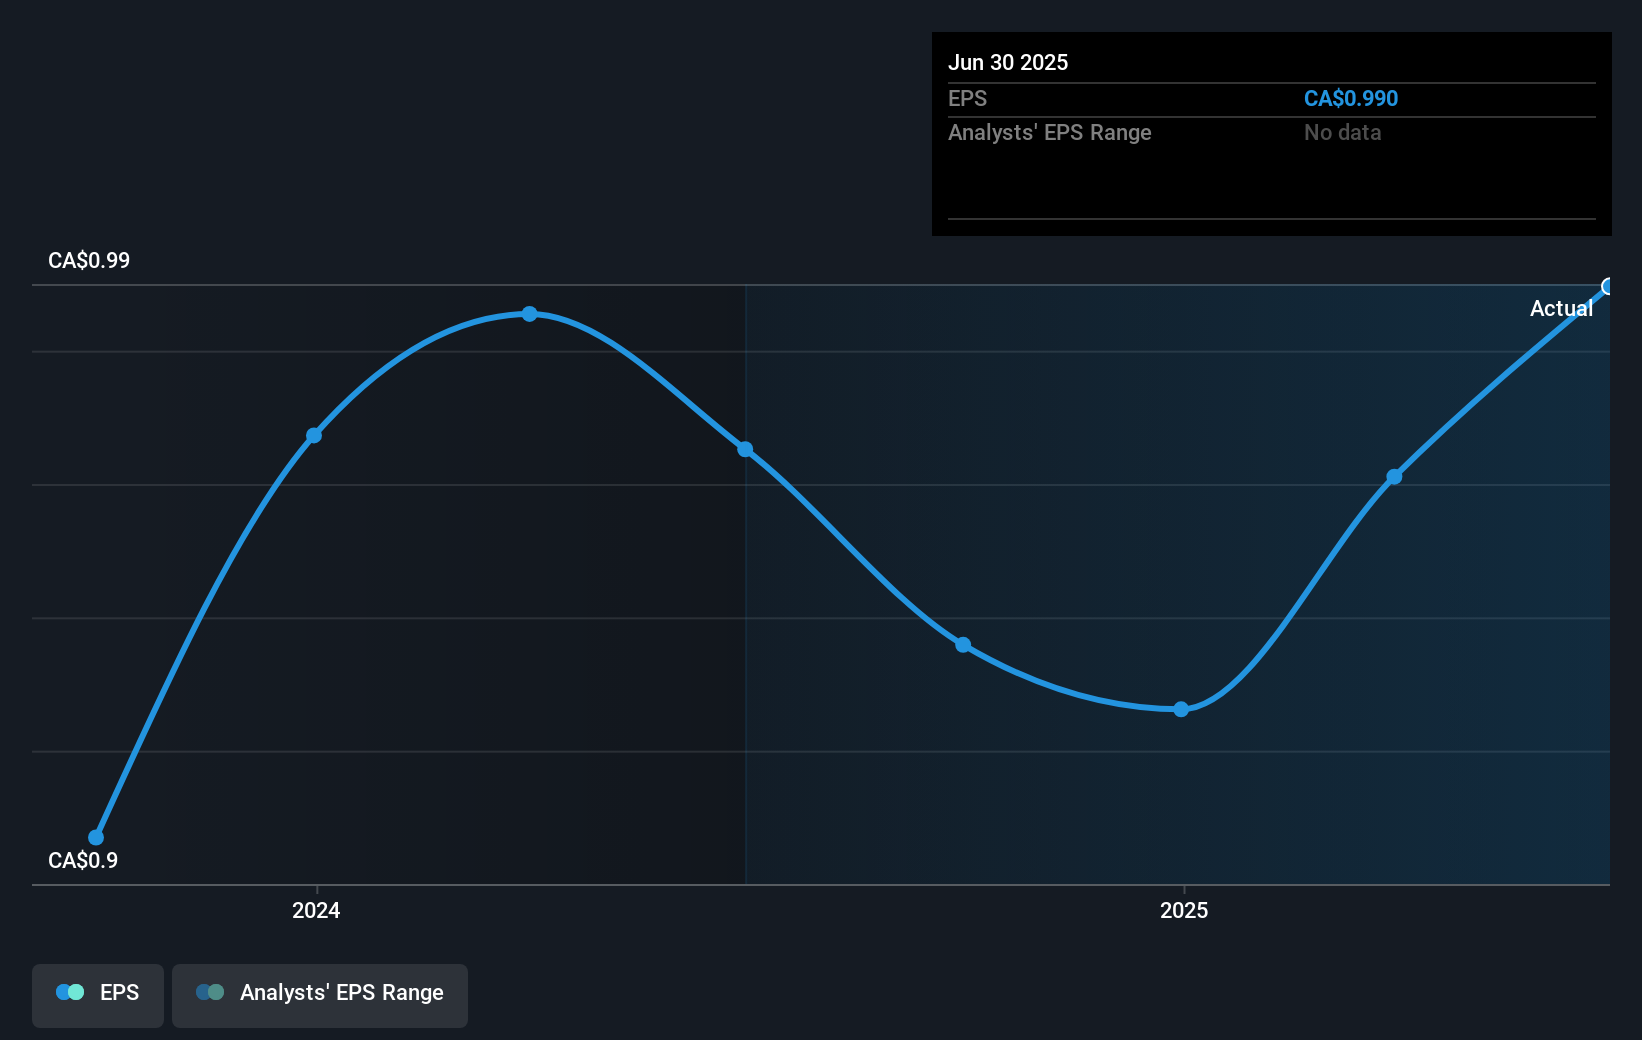Click the data point between trough and final point

click(x=1394, y=477)
